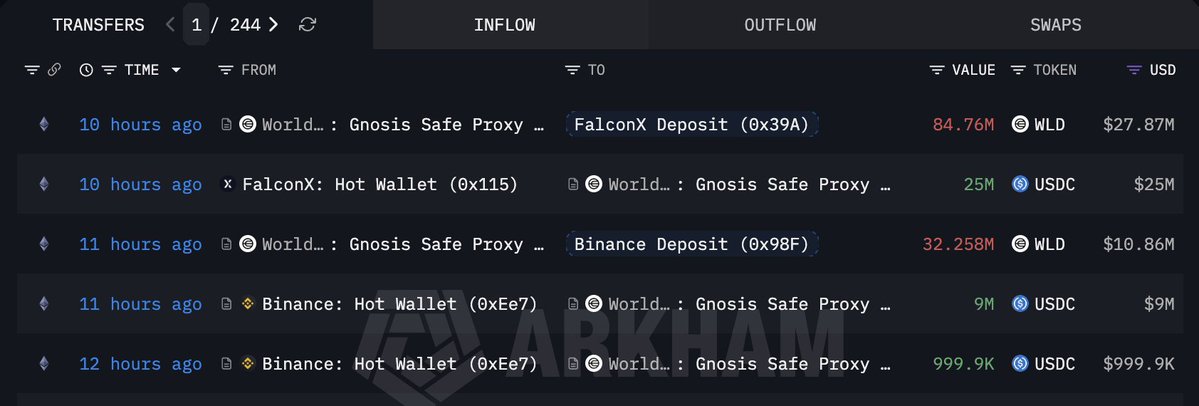Viewport: 1199px width, 406px height.
Task: Open Binance Deposit (0x98F) address
Action: (x=691, y=245)
